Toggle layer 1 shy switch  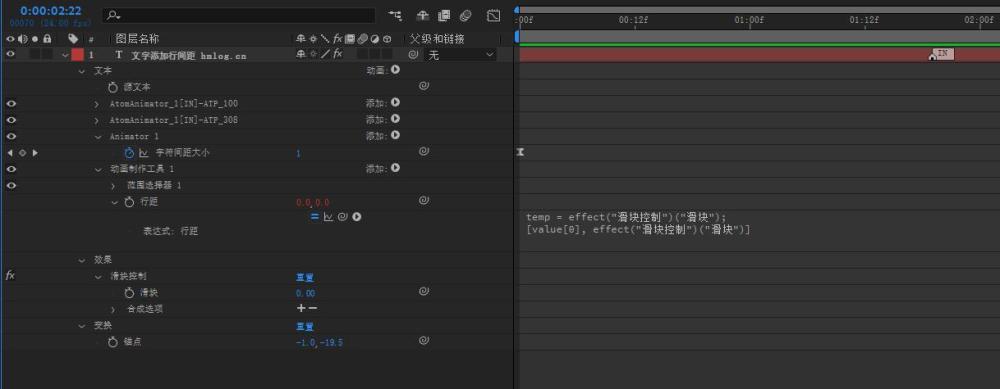coord(301,55)
